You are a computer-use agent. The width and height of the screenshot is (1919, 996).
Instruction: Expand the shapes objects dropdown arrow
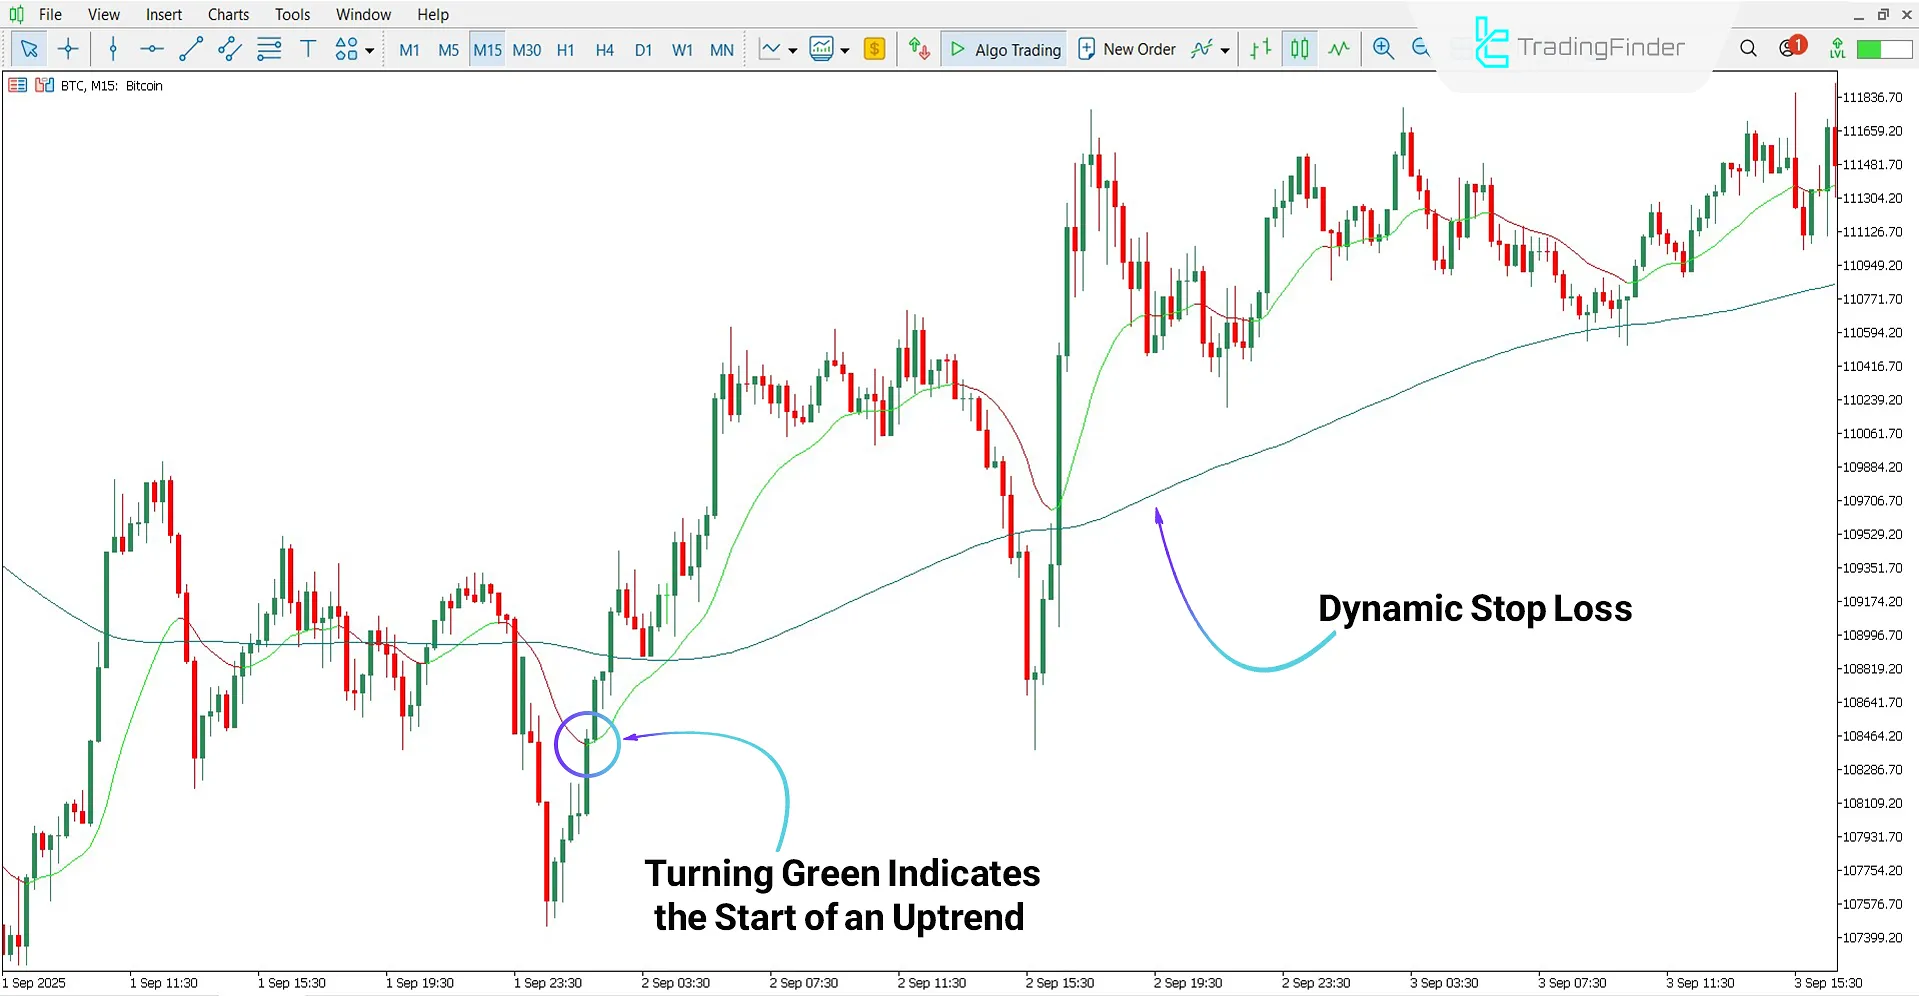point(370,50)
